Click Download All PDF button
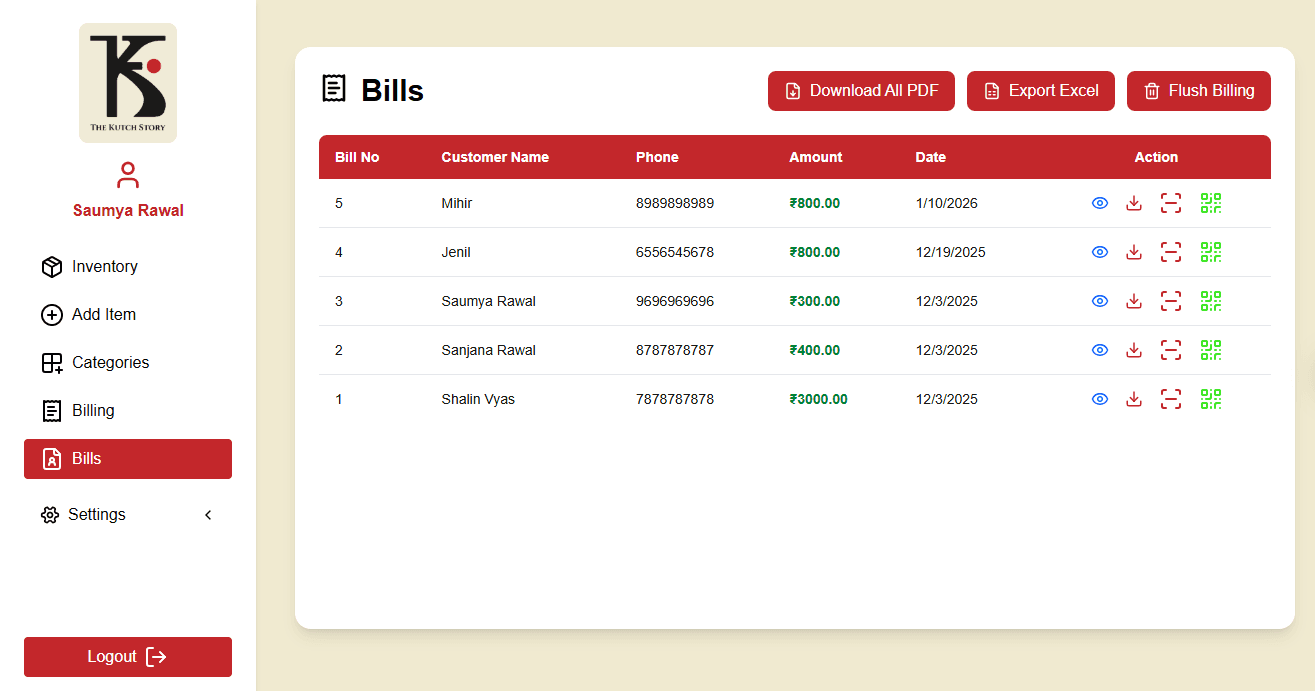Viewport: 1315px width, 691px height. pos(861,91)
